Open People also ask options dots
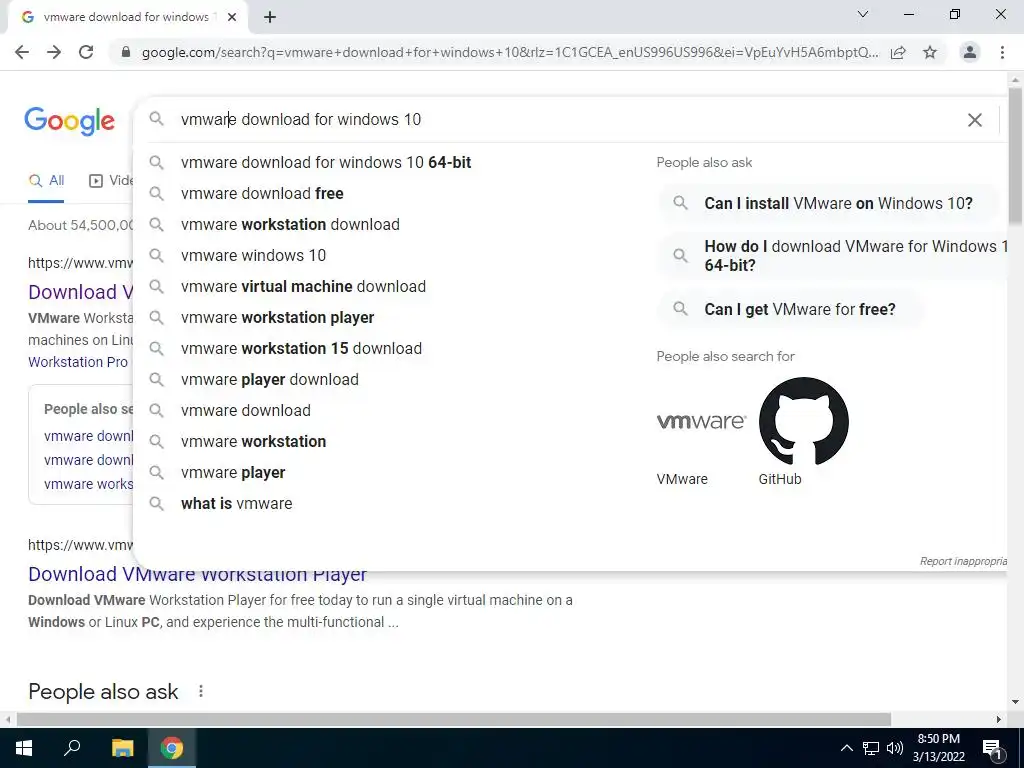 [200, 691]
